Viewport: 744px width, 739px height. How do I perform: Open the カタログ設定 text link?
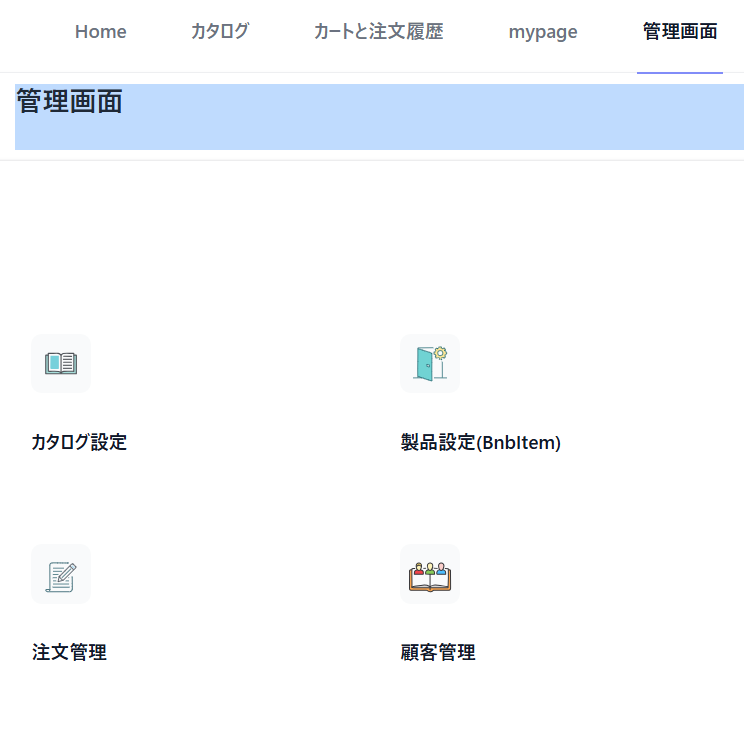(x=79, y=442)
